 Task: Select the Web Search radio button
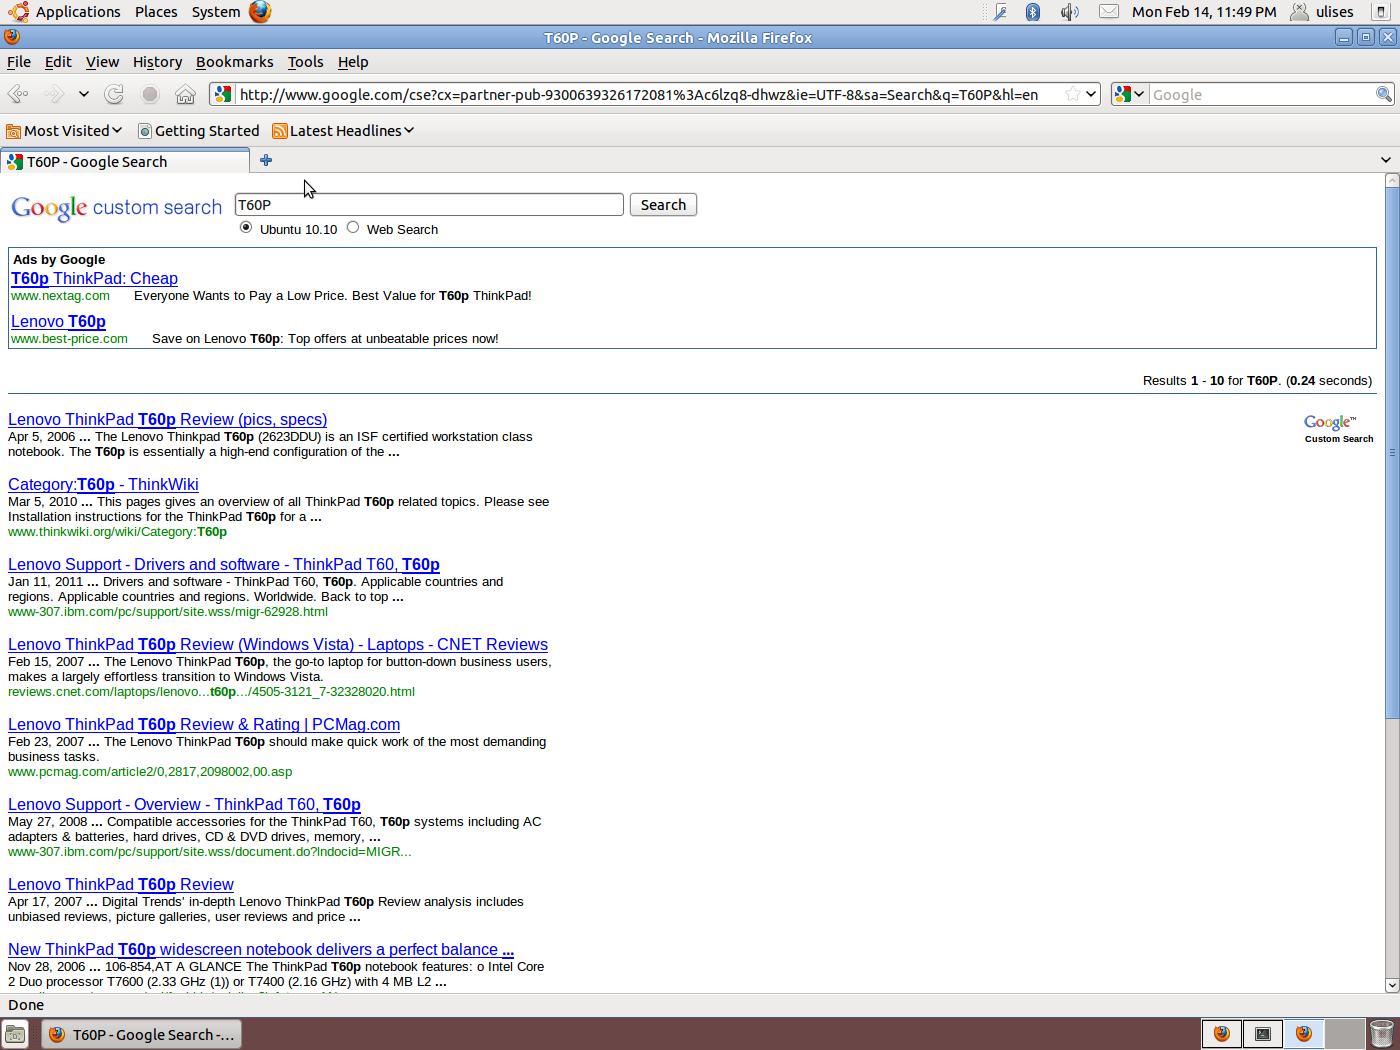353,228
